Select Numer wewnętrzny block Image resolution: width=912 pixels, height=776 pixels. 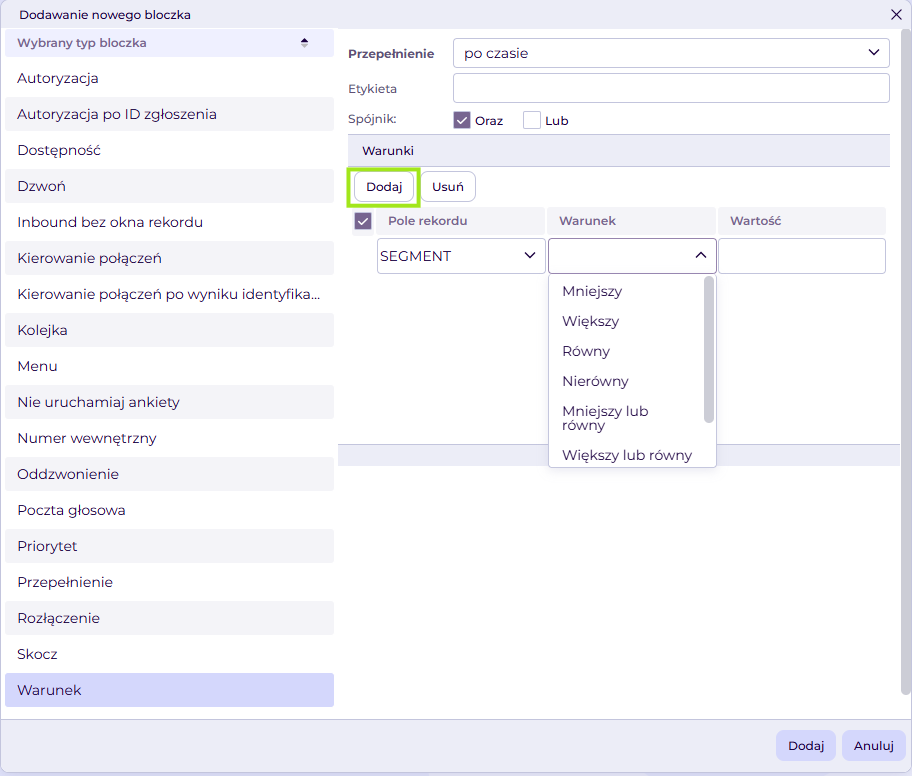point(169,439)
